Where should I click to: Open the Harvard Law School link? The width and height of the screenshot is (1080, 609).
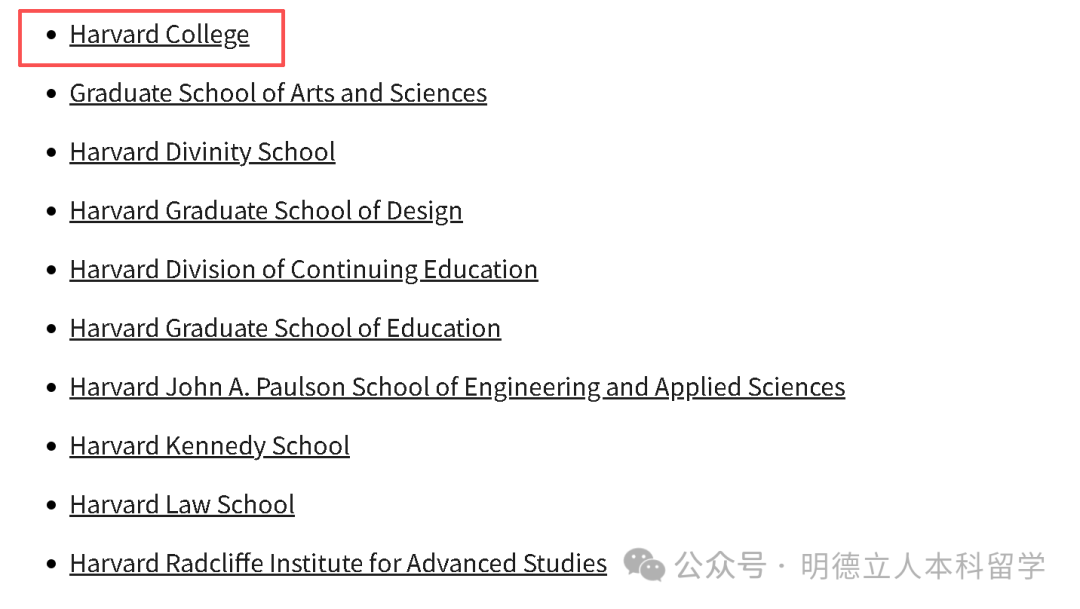click(182, 505)
